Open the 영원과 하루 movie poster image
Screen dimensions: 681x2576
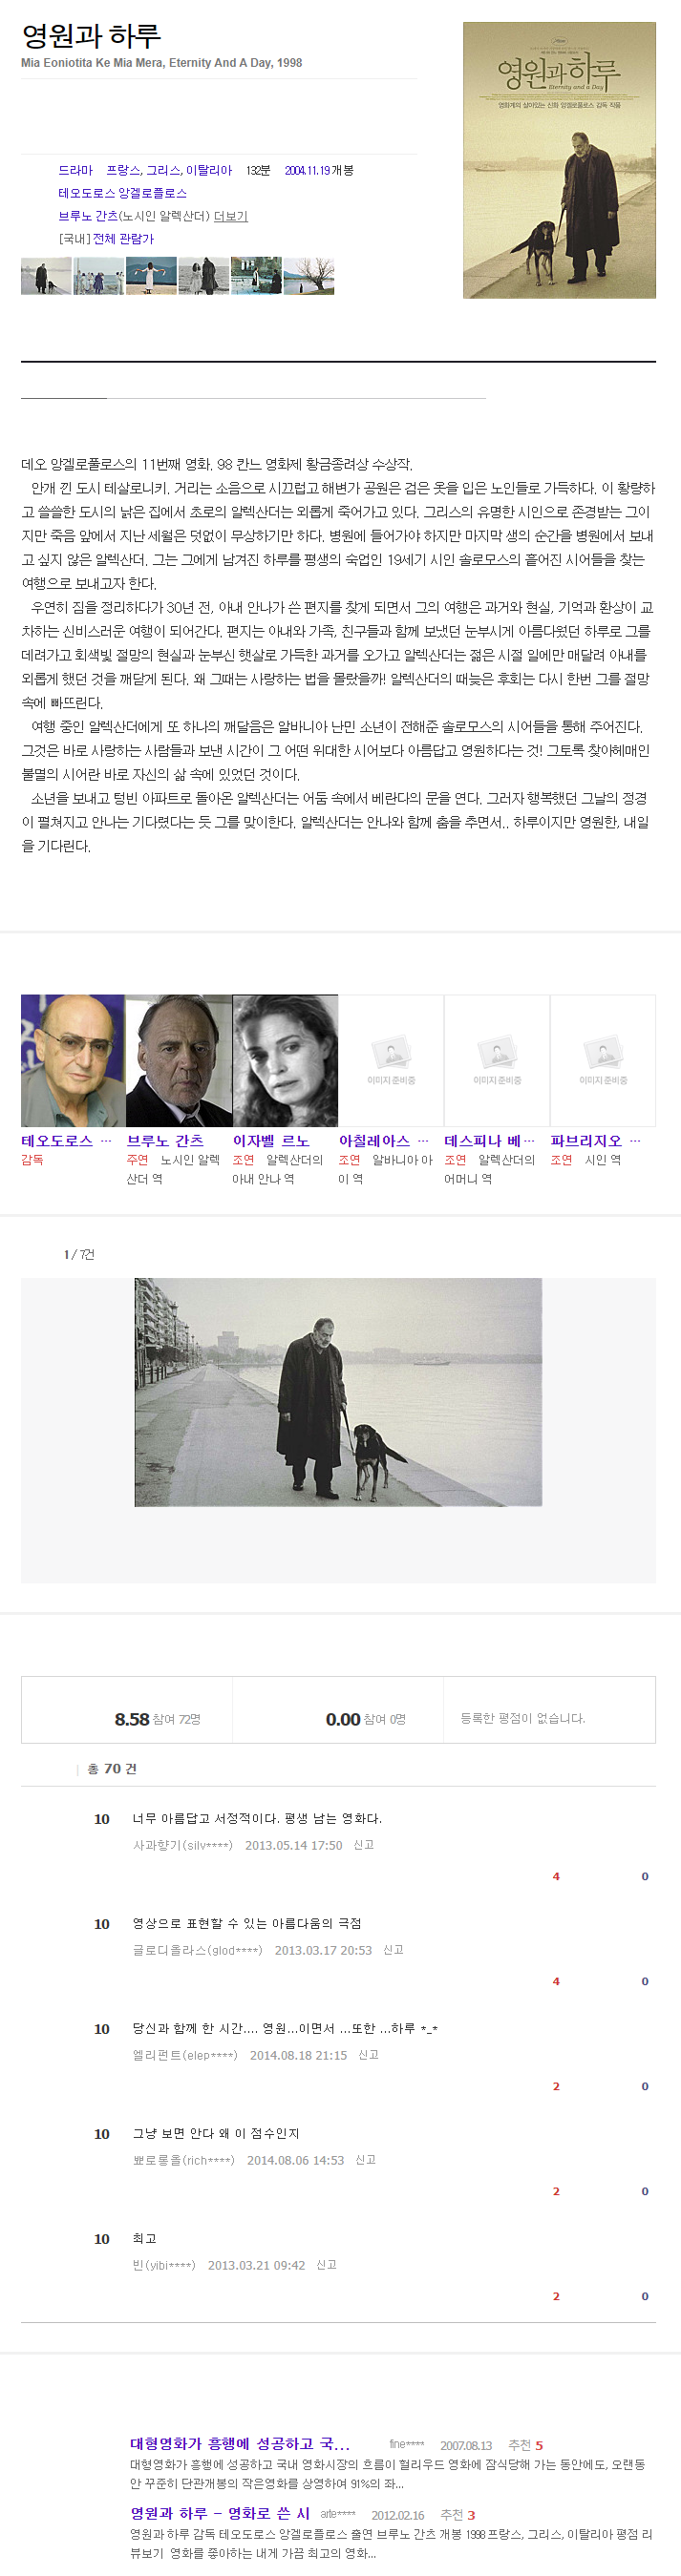[559, 160]
